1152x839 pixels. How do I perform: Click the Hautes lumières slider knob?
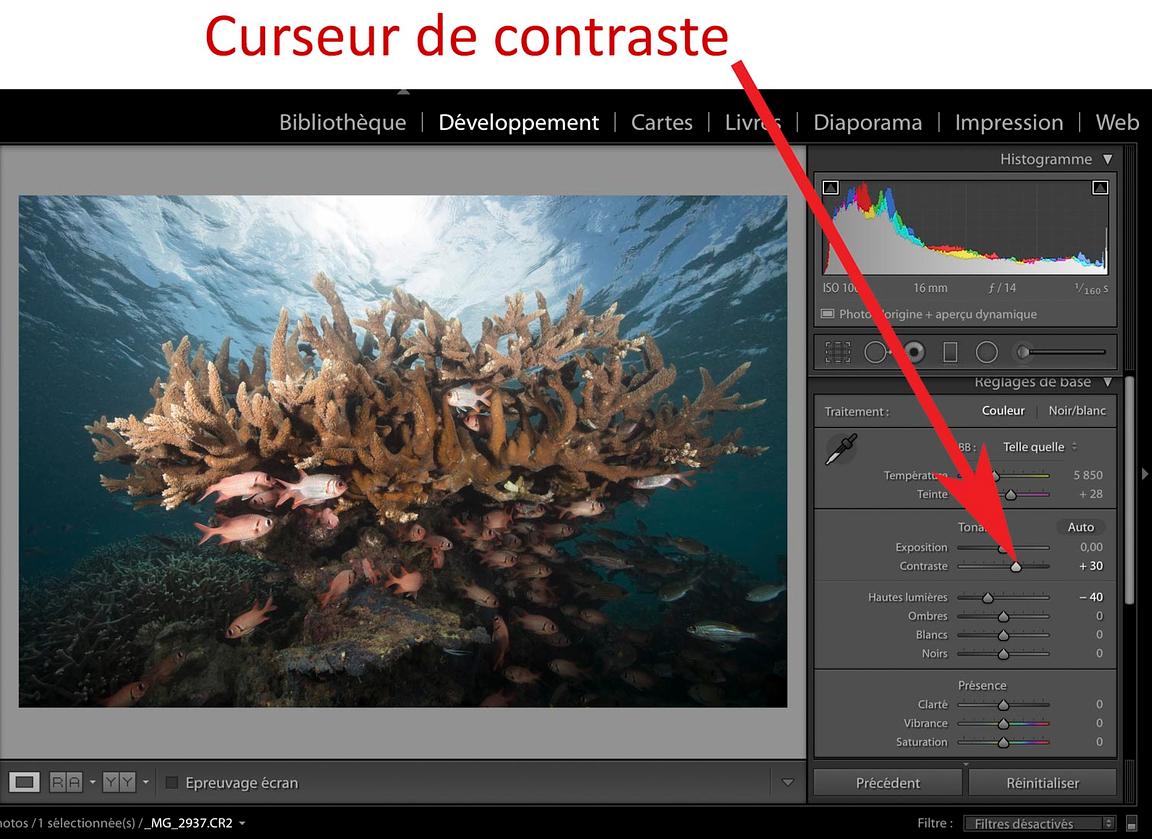pos(988,598)
